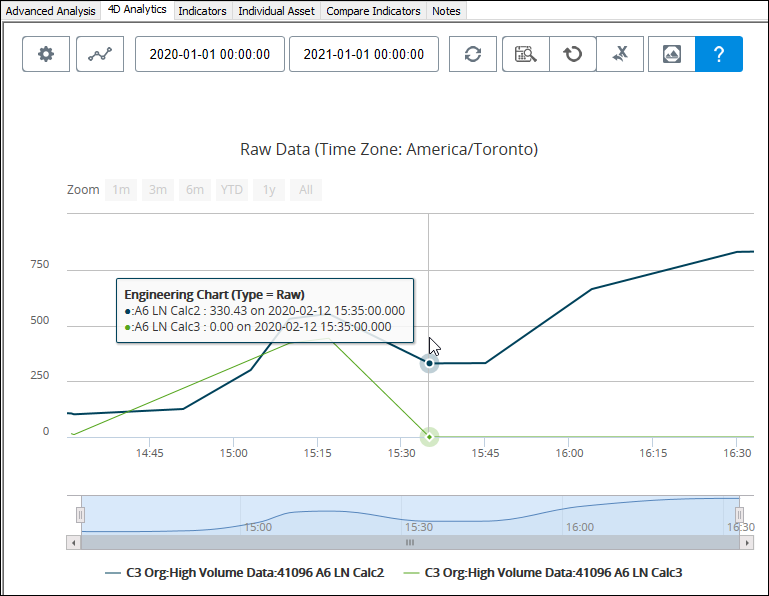Click the refresh data icon button

[x=473, y=54]
